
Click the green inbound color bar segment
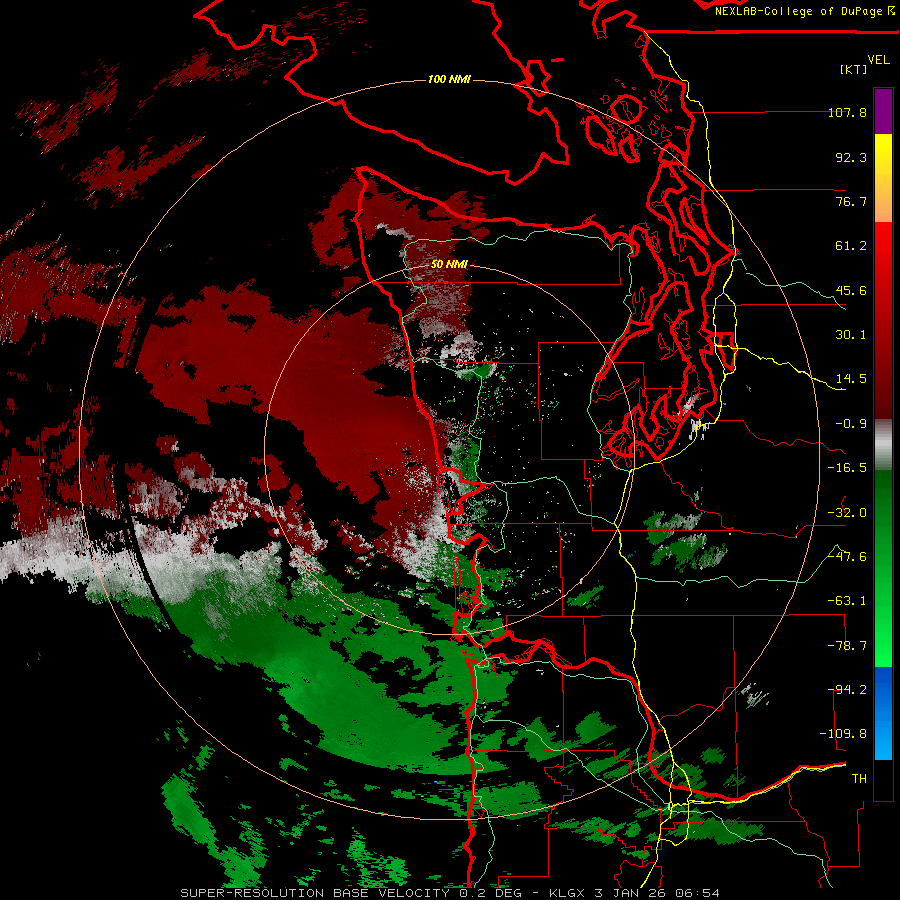point(883,568)
